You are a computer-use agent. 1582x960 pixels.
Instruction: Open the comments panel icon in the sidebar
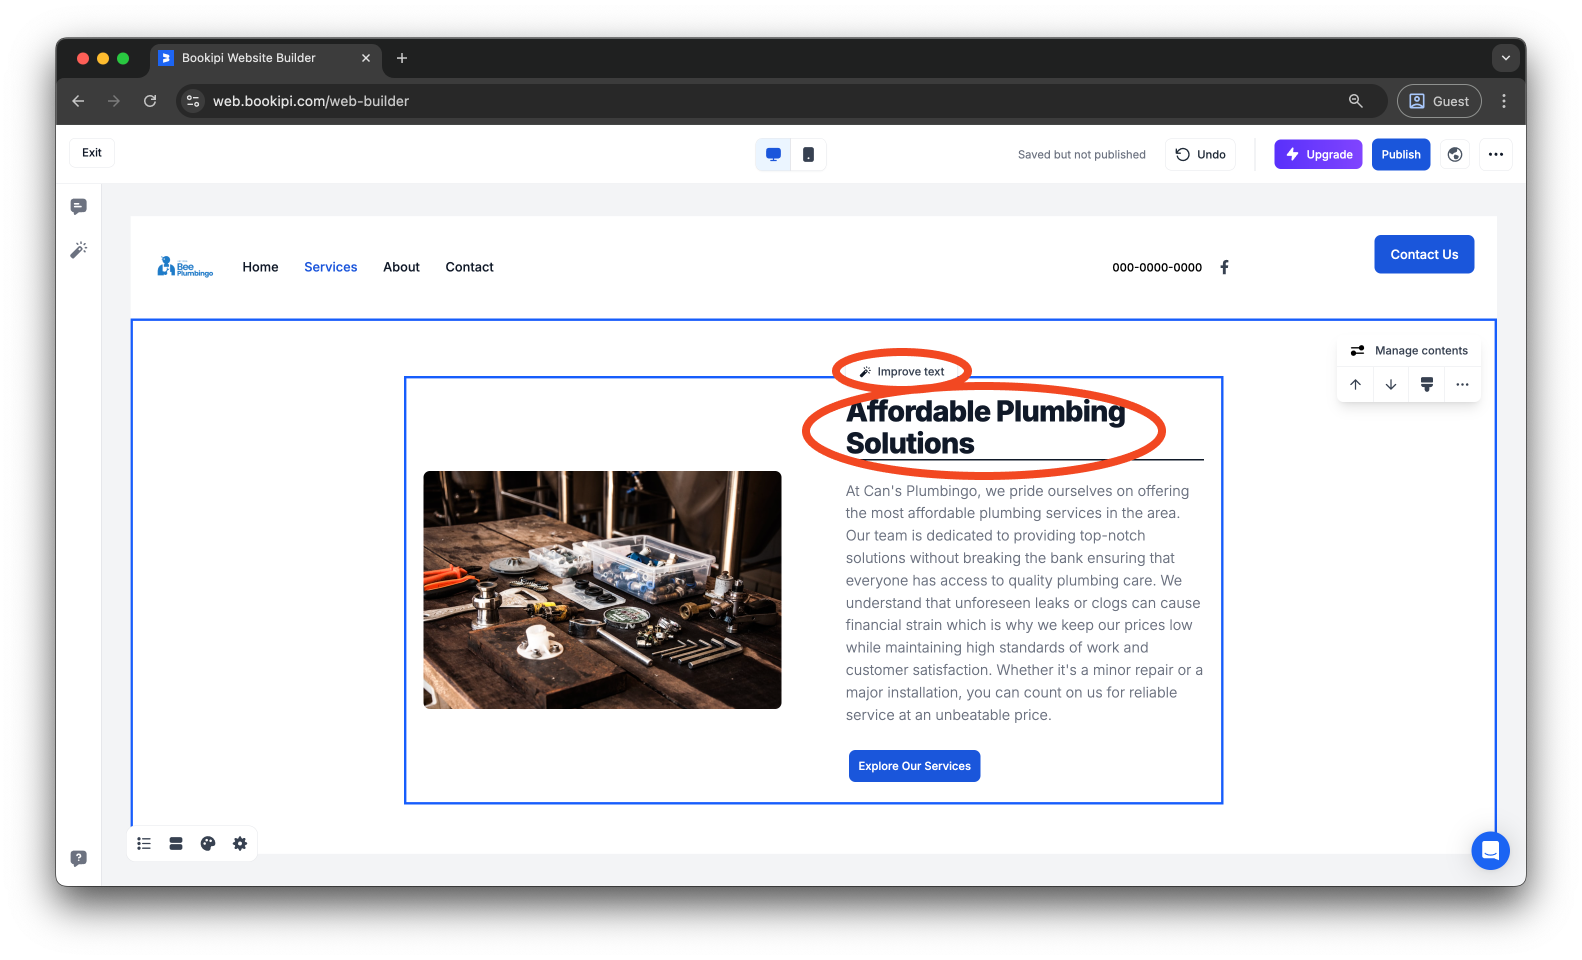(79, 207)
